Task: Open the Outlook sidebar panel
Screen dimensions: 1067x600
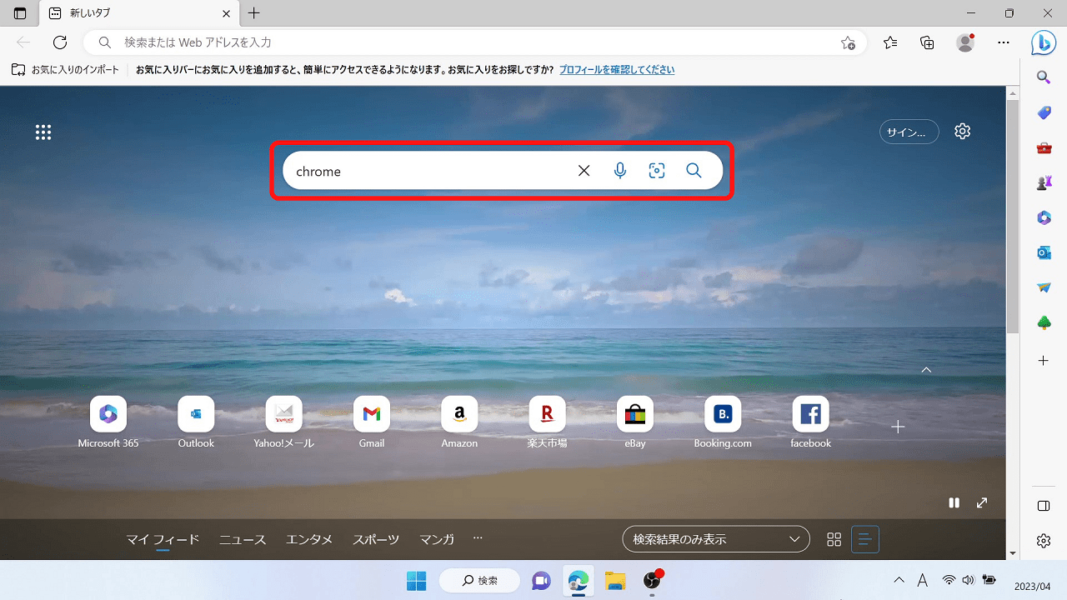Action: 1043,252
